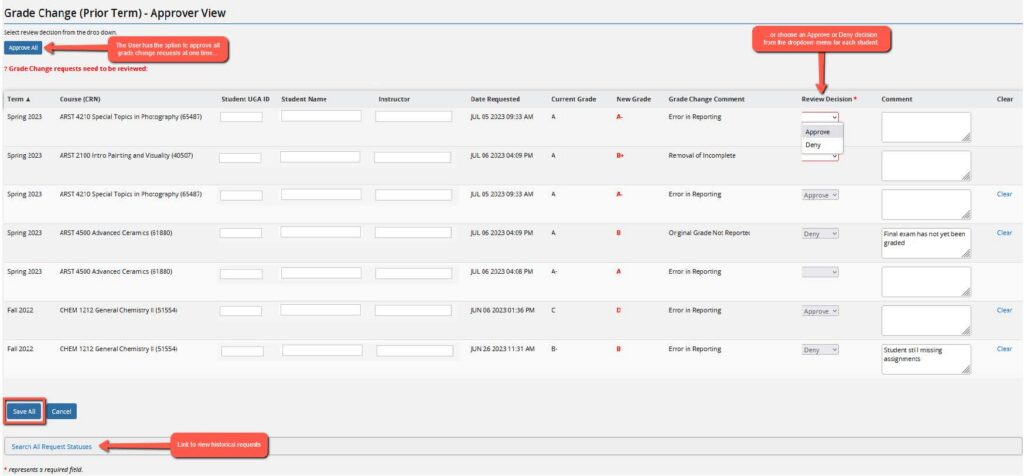
Task: Open Deny dropdown beside 'Student still missing assignments'
Action: click(820, 350)
